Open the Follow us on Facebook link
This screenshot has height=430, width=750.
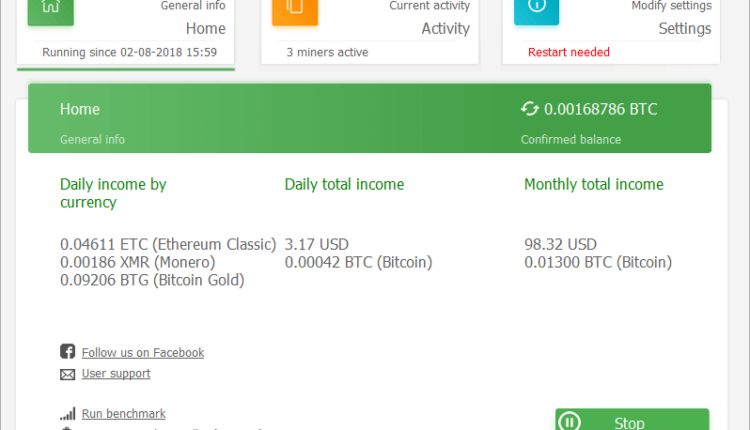[143, 353]
